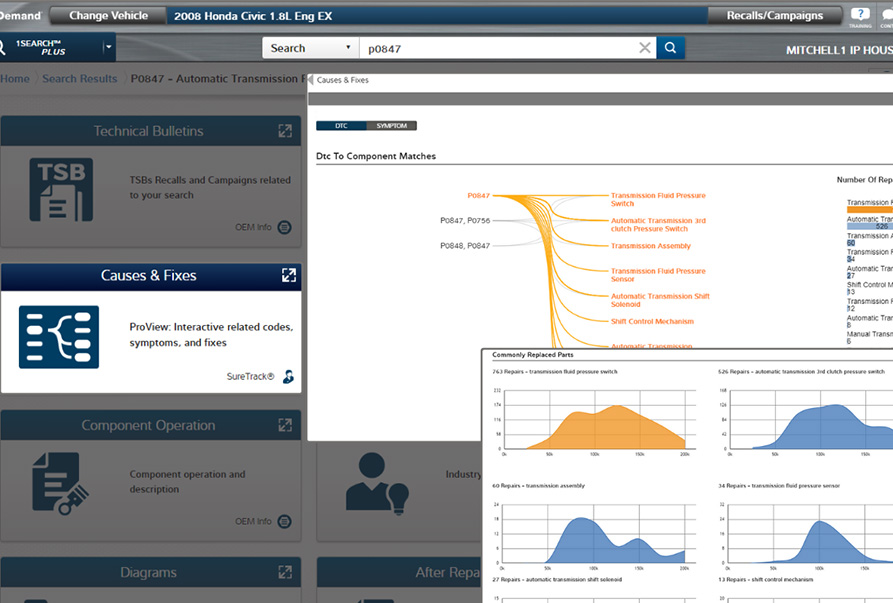The image size is (893, 603).
Task: Click the Change Vehicle button
Action: click(108, 15)
